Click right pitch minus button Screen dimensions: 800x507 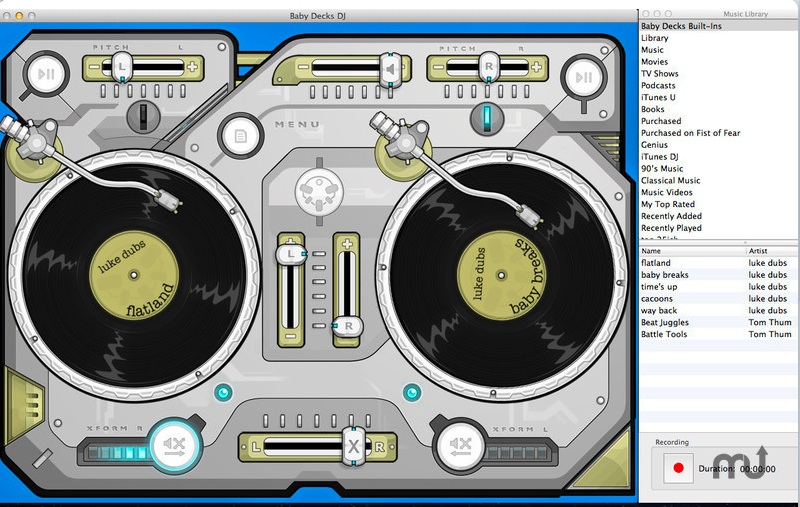coord(439,67)
